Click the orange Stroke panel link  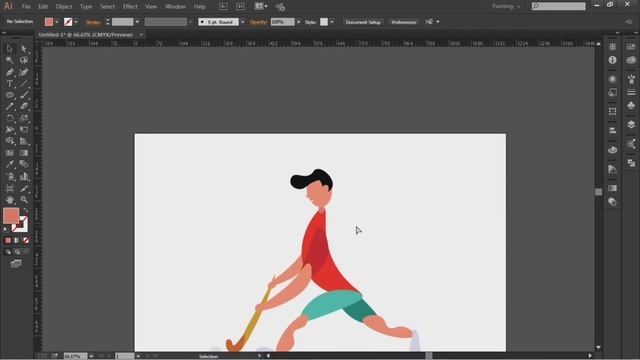[93, 22]
